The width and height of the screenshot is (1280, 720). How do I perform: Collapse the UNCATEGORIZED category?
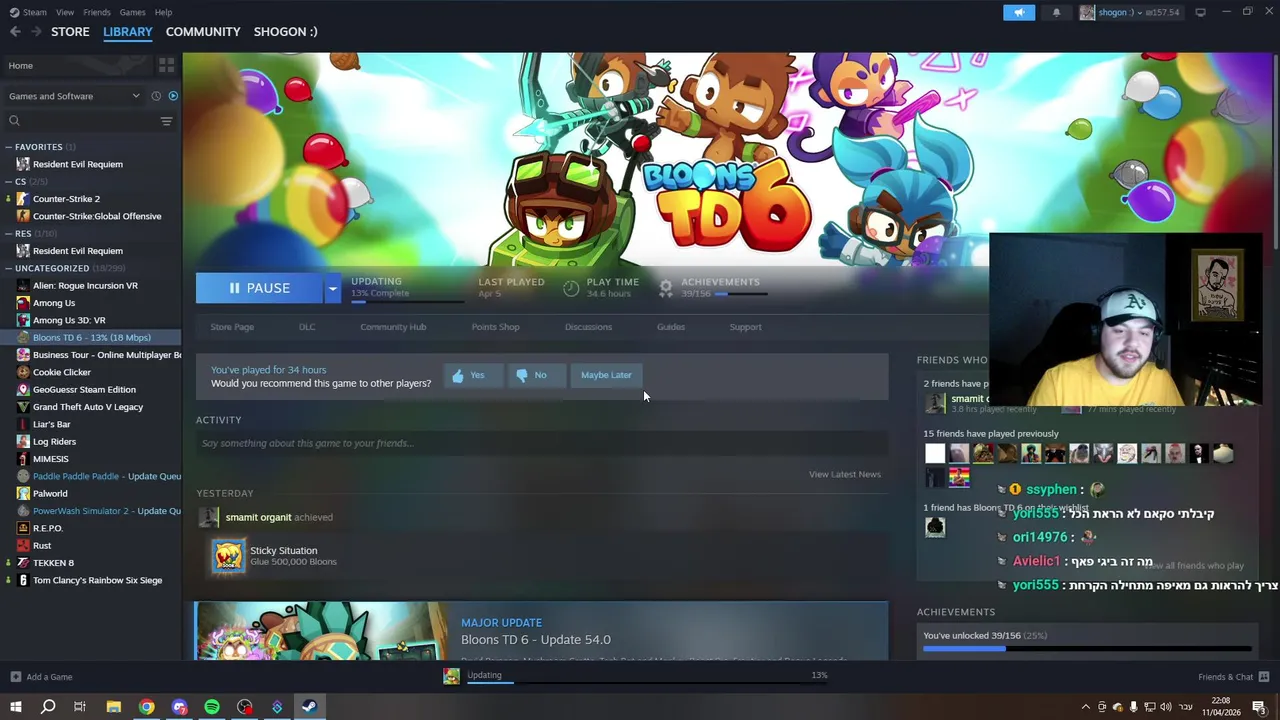[8, 268]
